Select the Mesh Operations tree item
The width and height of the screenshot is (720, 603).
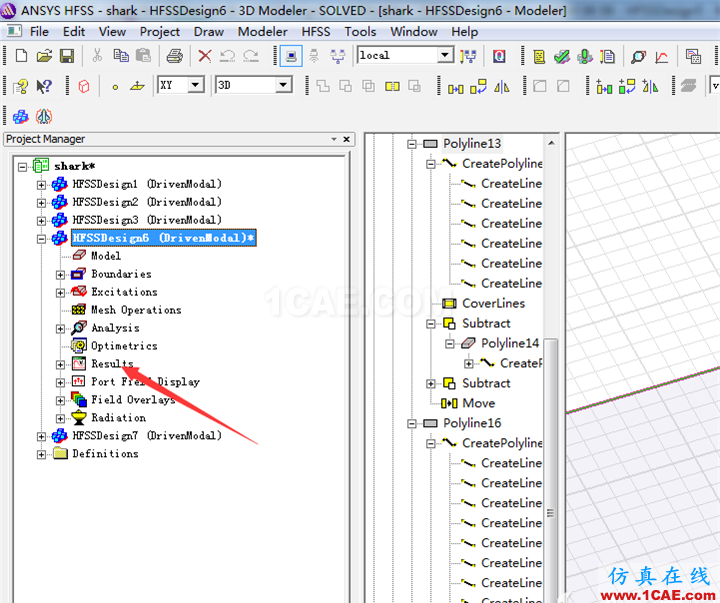[x=136, y=310]
